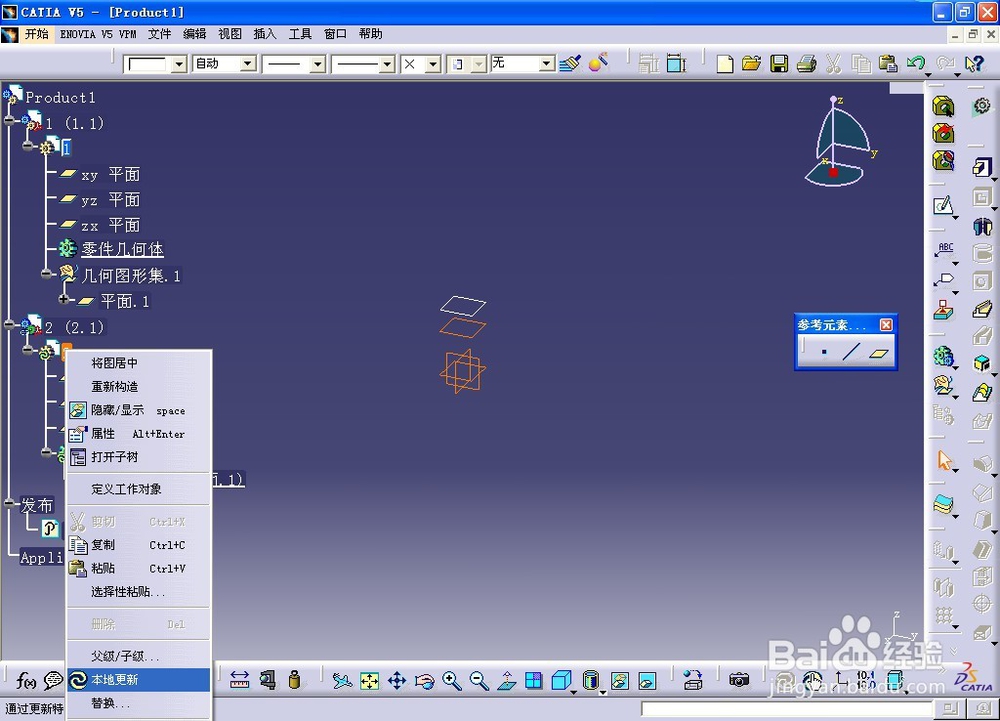
Task: Select Line in reference elements toolbar
Action: (851, 352)
